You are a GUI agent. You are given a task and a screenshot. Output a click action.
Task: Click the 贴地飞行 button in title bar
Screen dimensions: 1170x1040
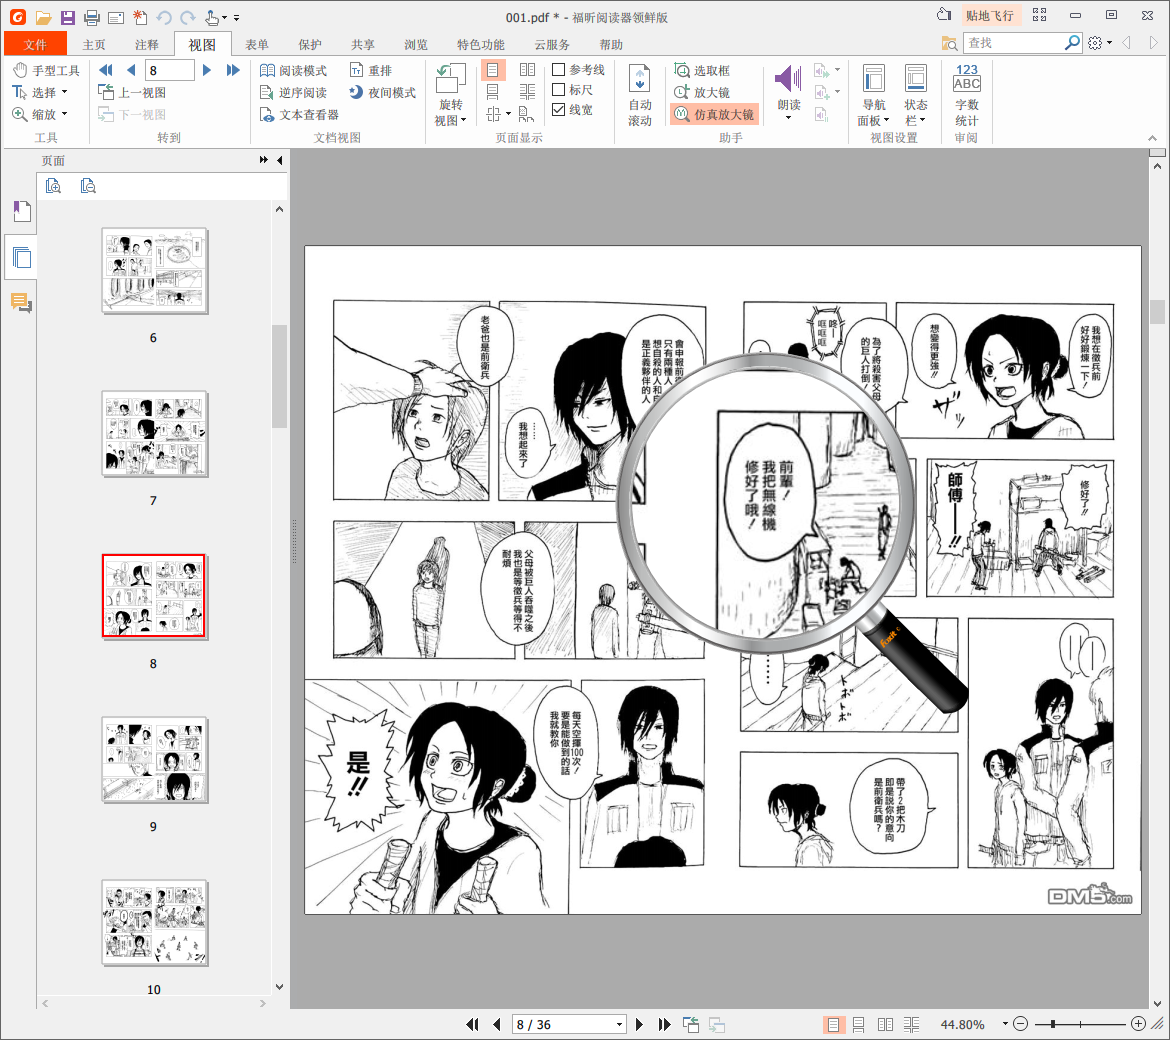pyautogui.click(x=989, y=16)
